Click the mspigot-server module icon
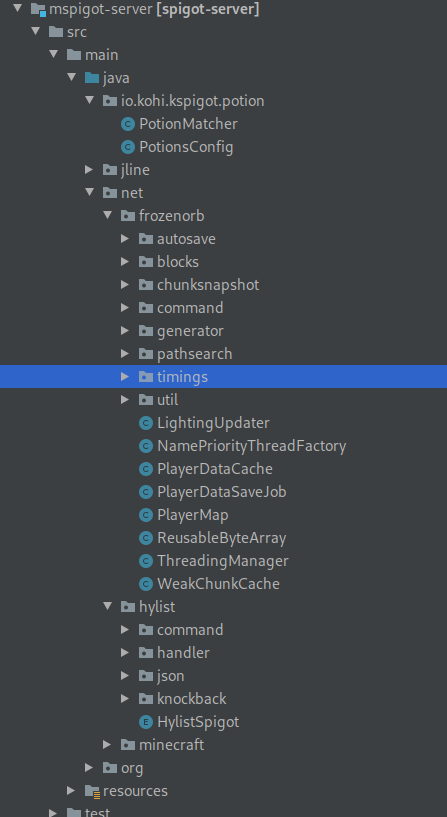 coord(39,9)
